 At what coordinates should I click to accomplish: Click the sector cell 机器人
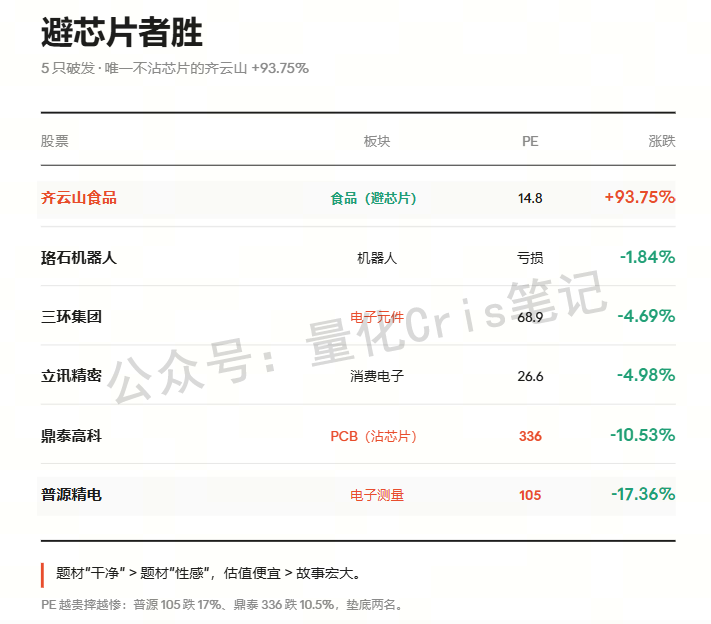(377, 258)
